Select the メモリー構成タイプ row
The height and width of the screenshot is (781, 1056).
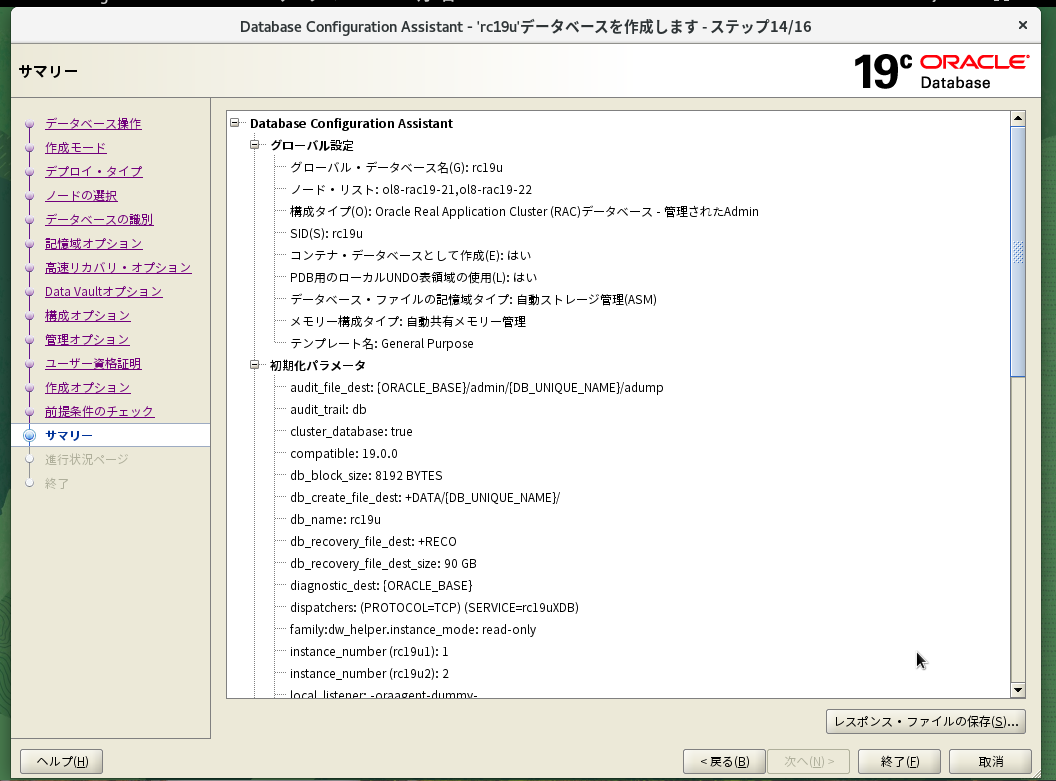tap(407, 322)
